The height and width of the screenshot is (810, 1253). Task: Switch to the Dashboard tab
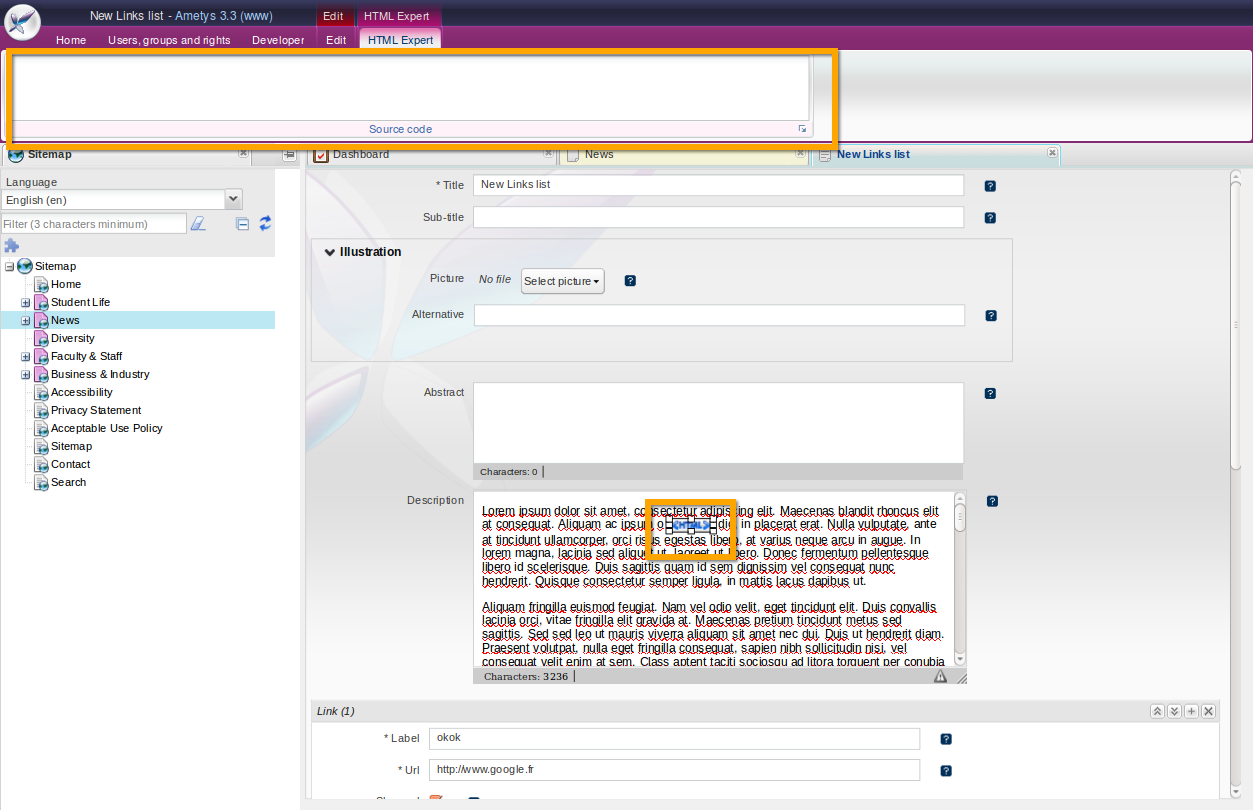pyautogui.click(x=361, y=155)
